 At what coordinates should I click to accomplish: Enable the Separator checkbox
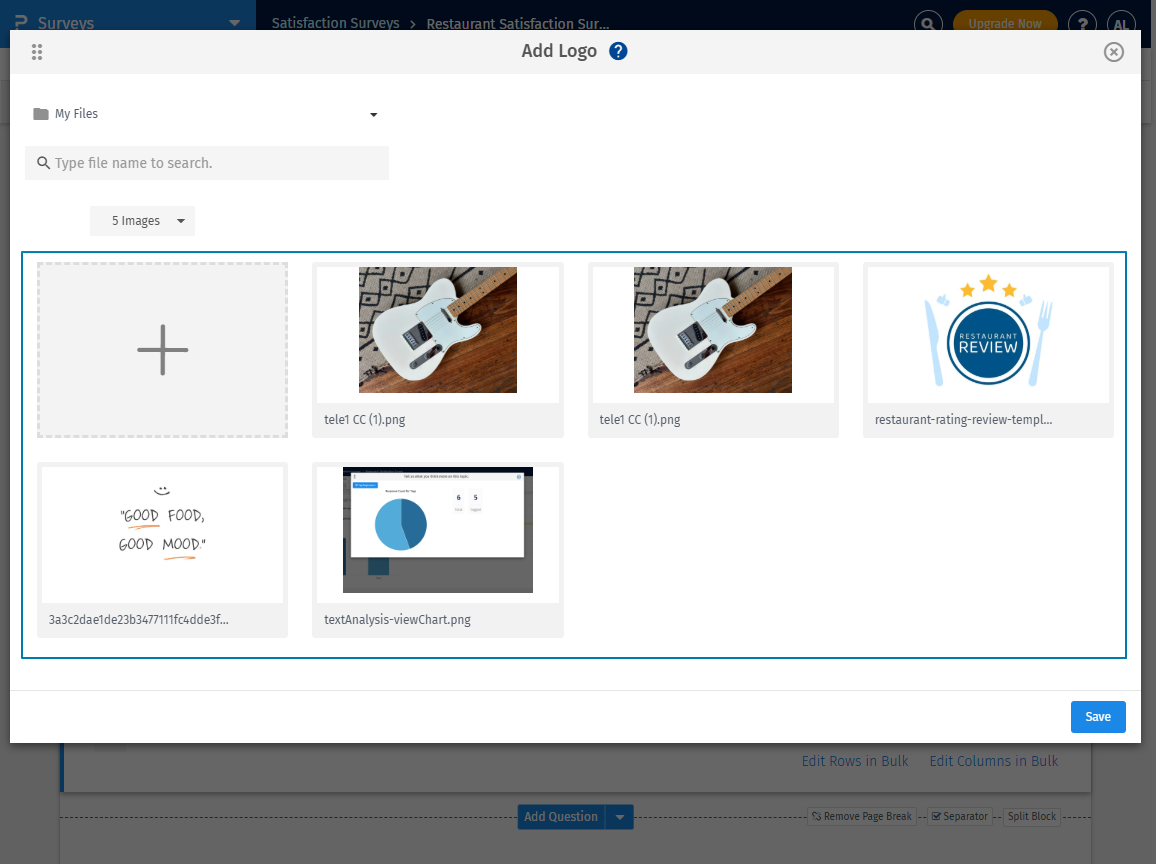point(936,816)
